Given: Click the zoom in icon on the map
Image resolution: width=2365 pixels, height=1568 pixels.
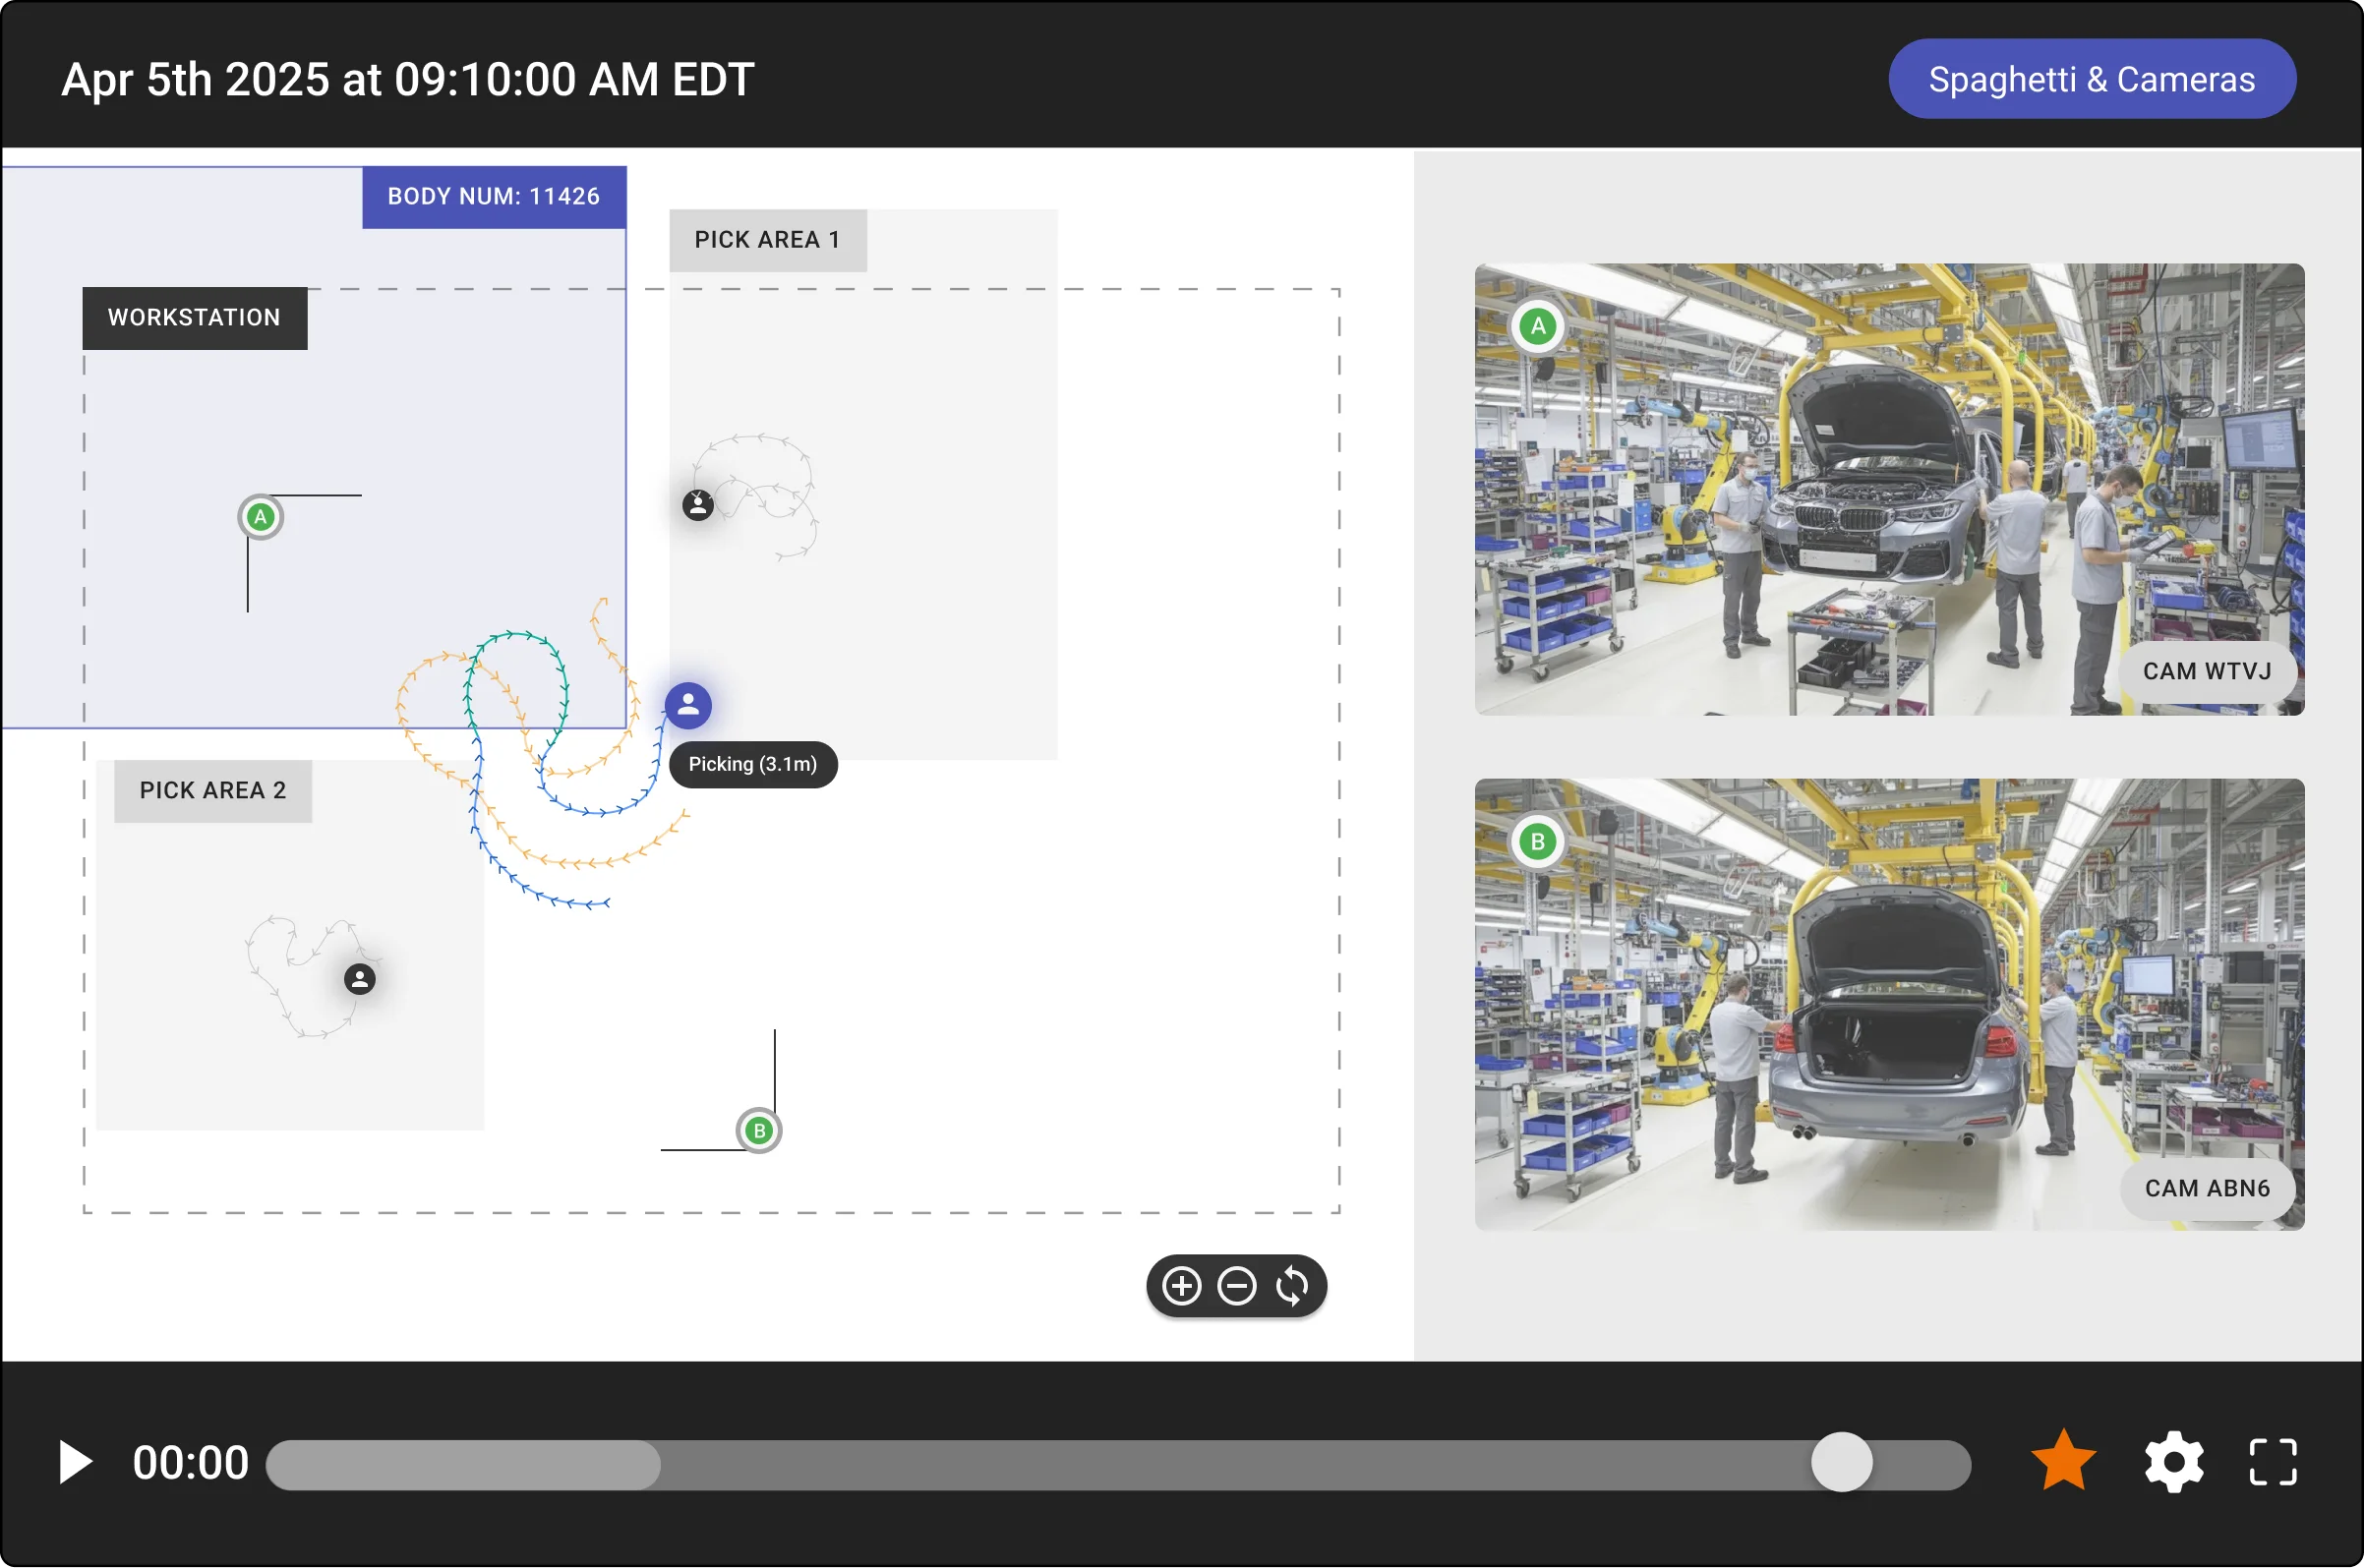Looking at the screenshot, I should pyautogui.click(x=1181, y=1286).
